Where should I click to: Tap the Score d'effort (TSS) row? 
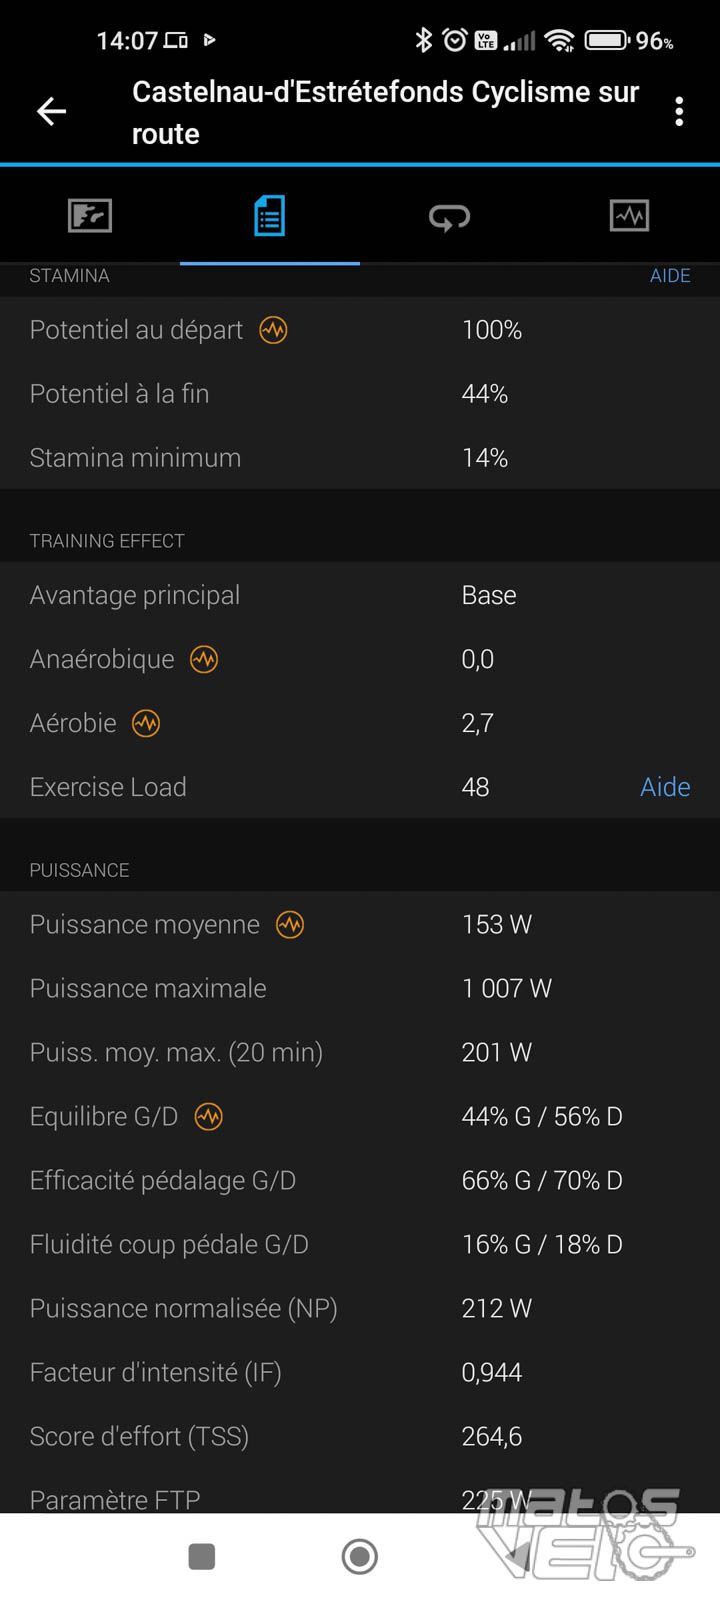pos(360,1436)
